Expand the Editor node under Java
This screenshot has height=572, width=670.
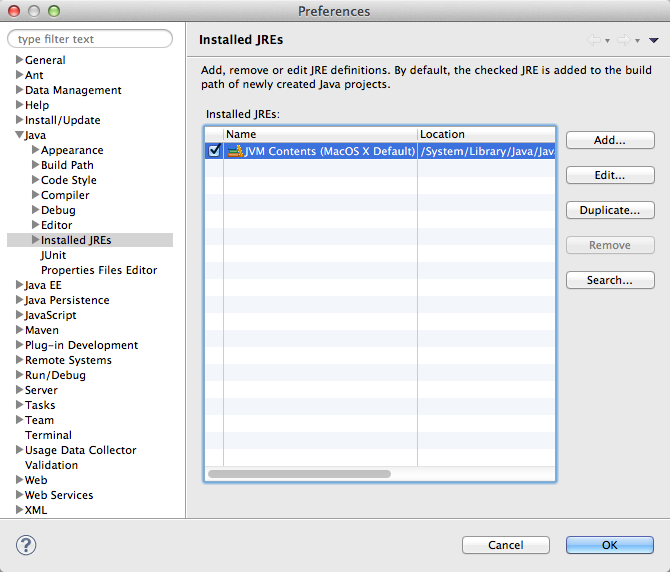(35, 224)
